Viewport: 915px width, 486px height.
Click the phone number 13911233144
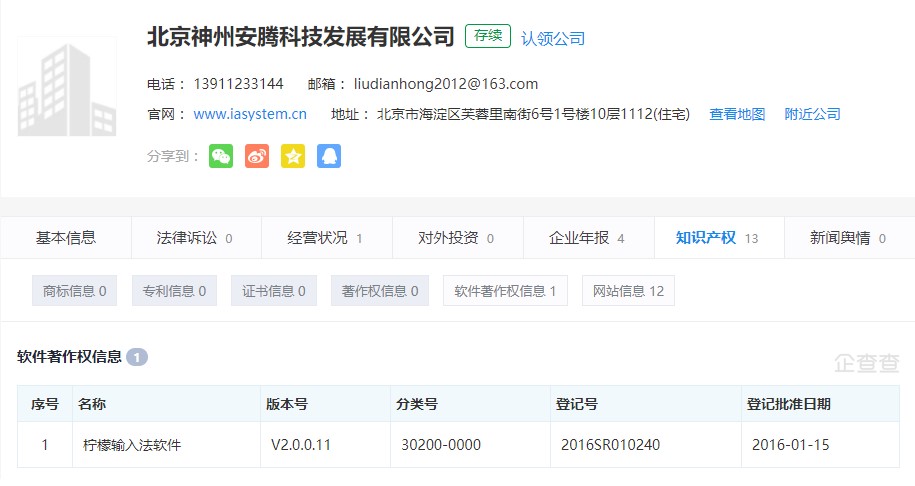click(238, 84)
